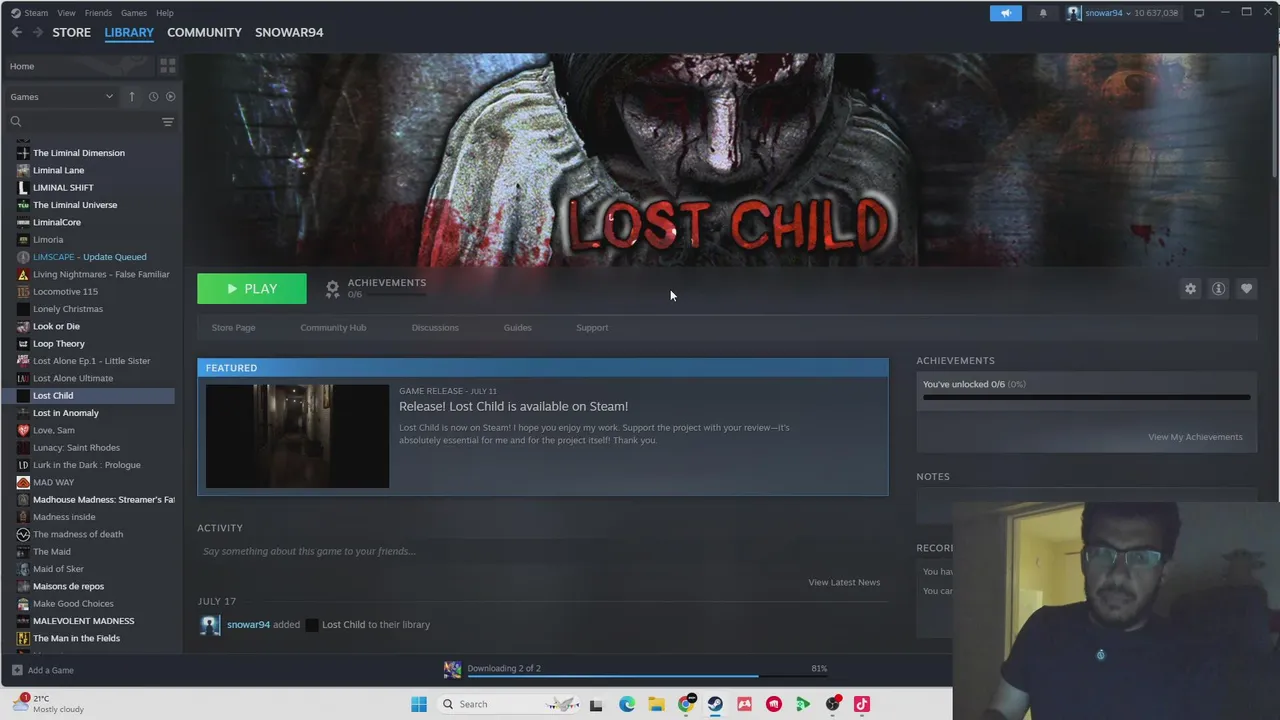Open the Games menu
This screenshot has width=1280, height=720.
pos(133,13)
